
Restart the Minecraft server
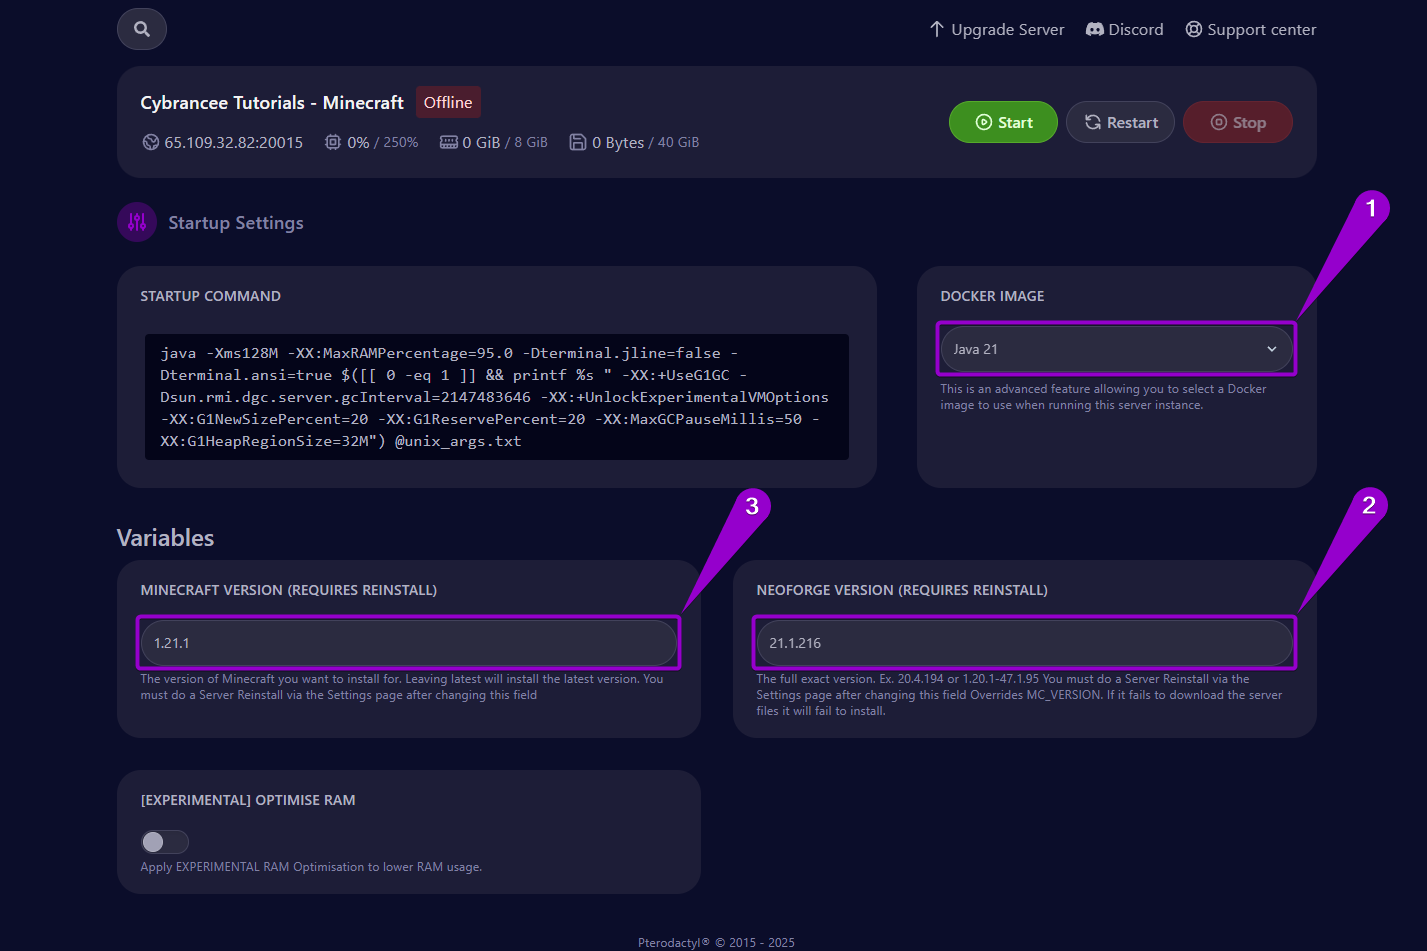[x=1120, y=121]
